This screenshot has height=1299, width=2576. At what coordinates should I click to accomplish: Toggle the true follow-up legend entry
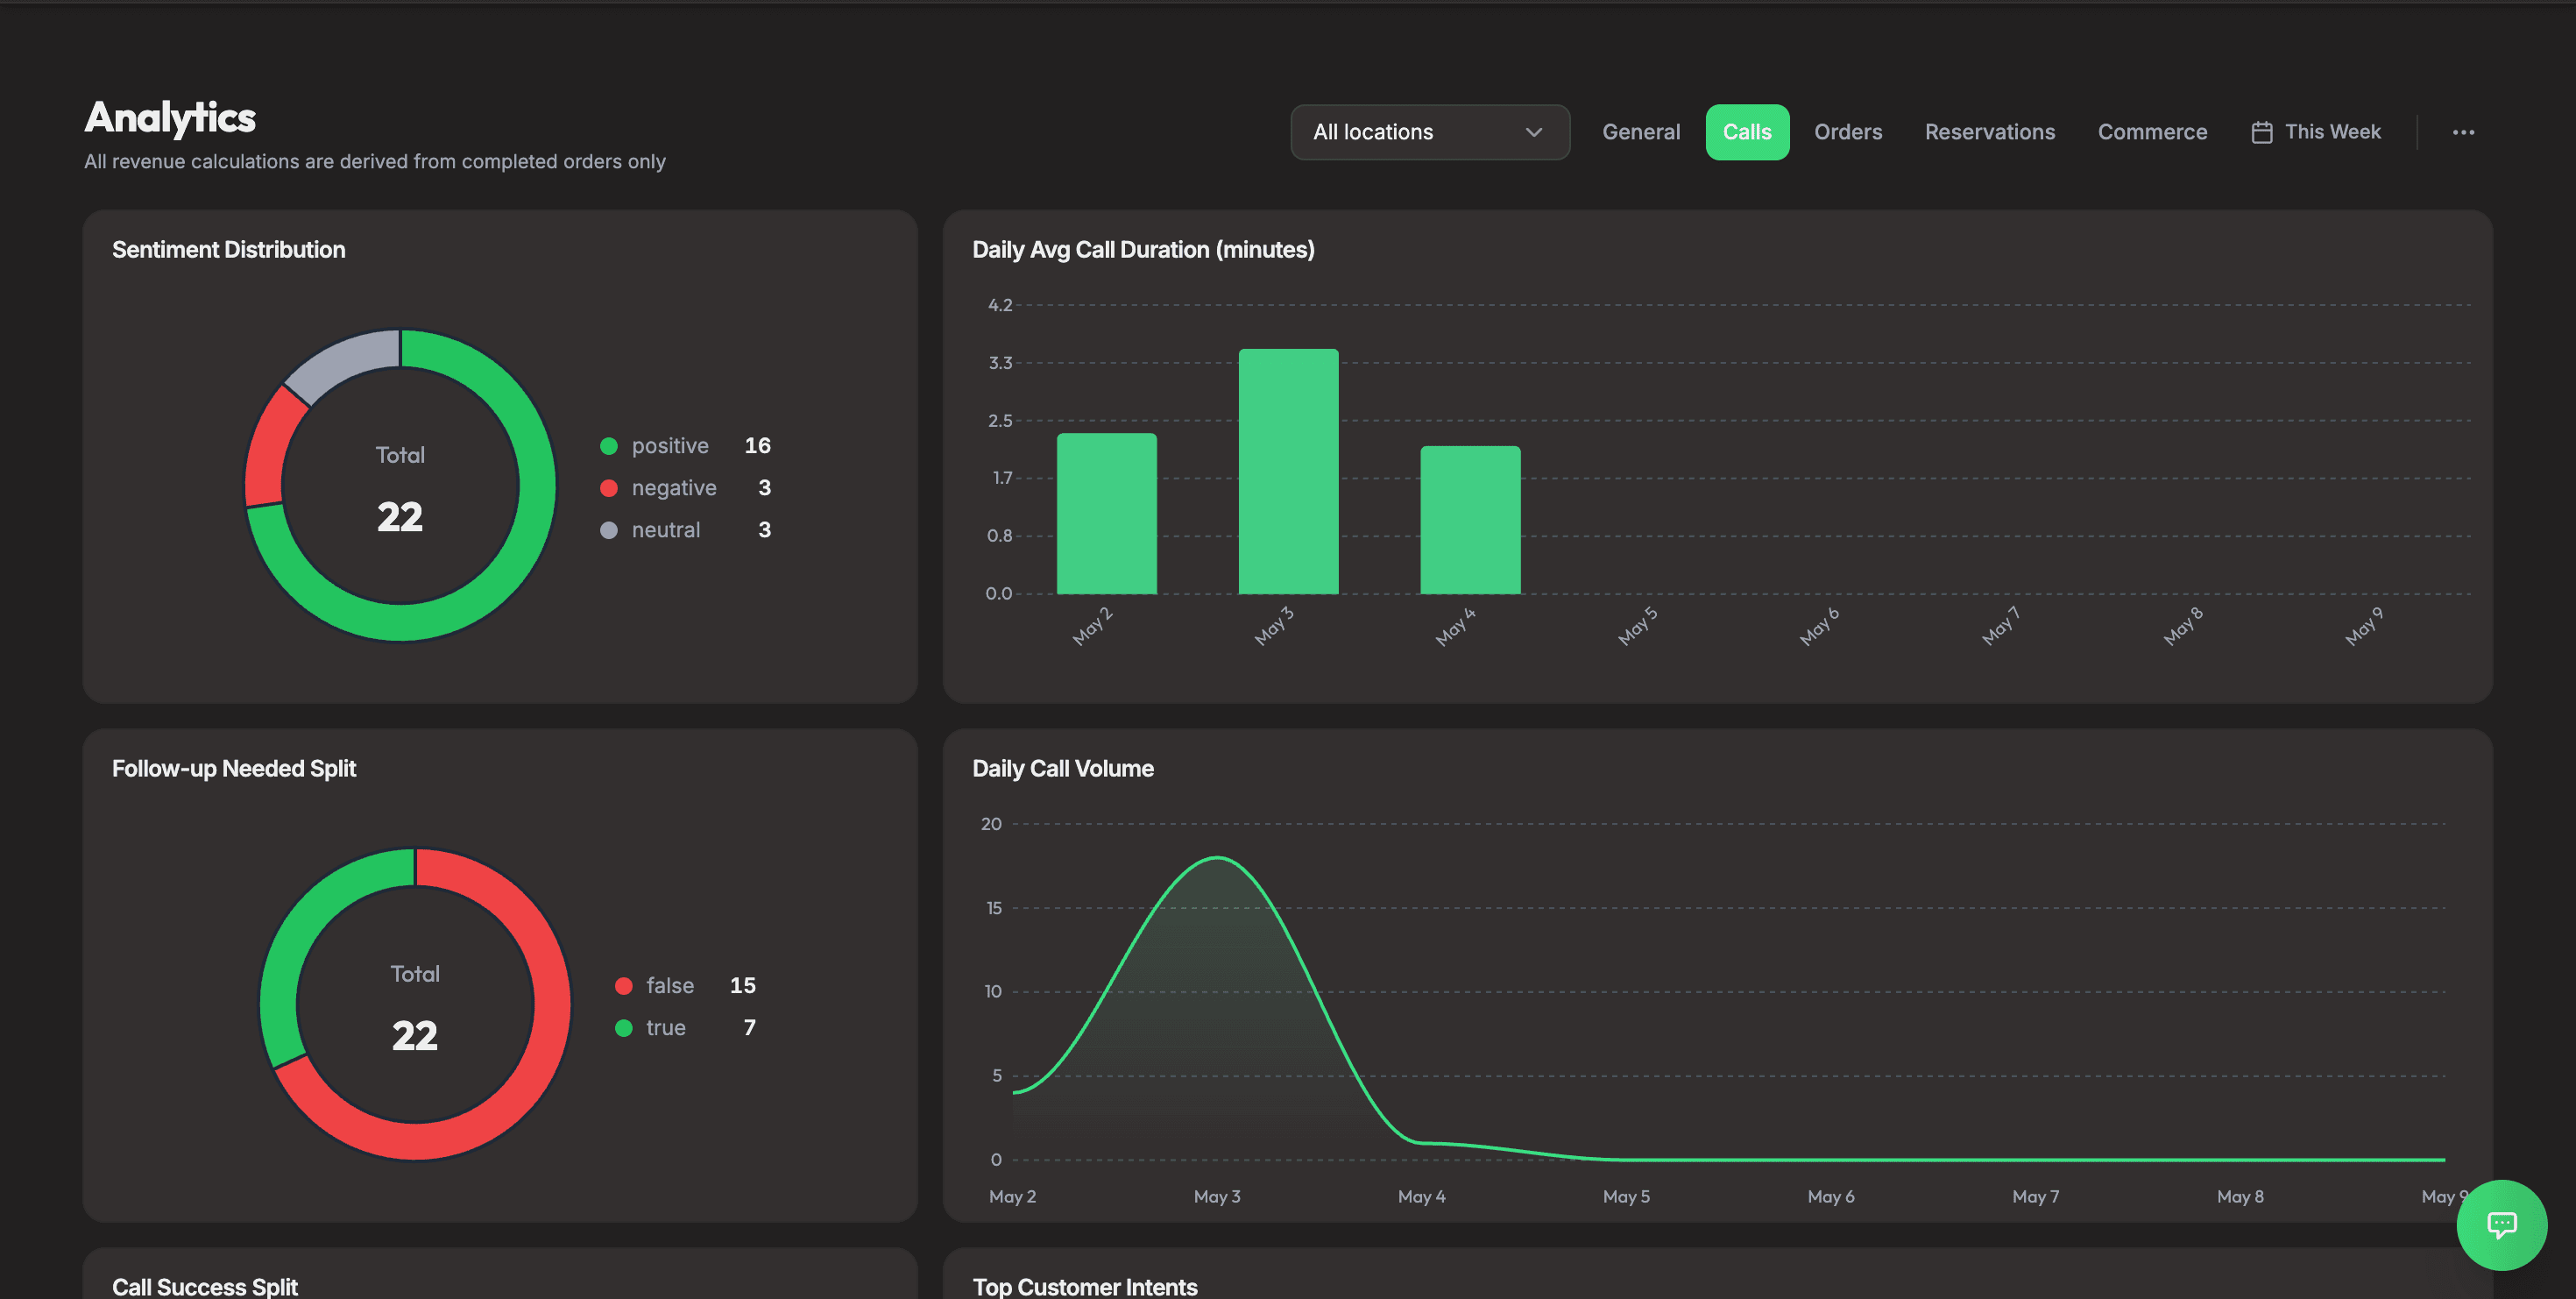coord(685,1028)
